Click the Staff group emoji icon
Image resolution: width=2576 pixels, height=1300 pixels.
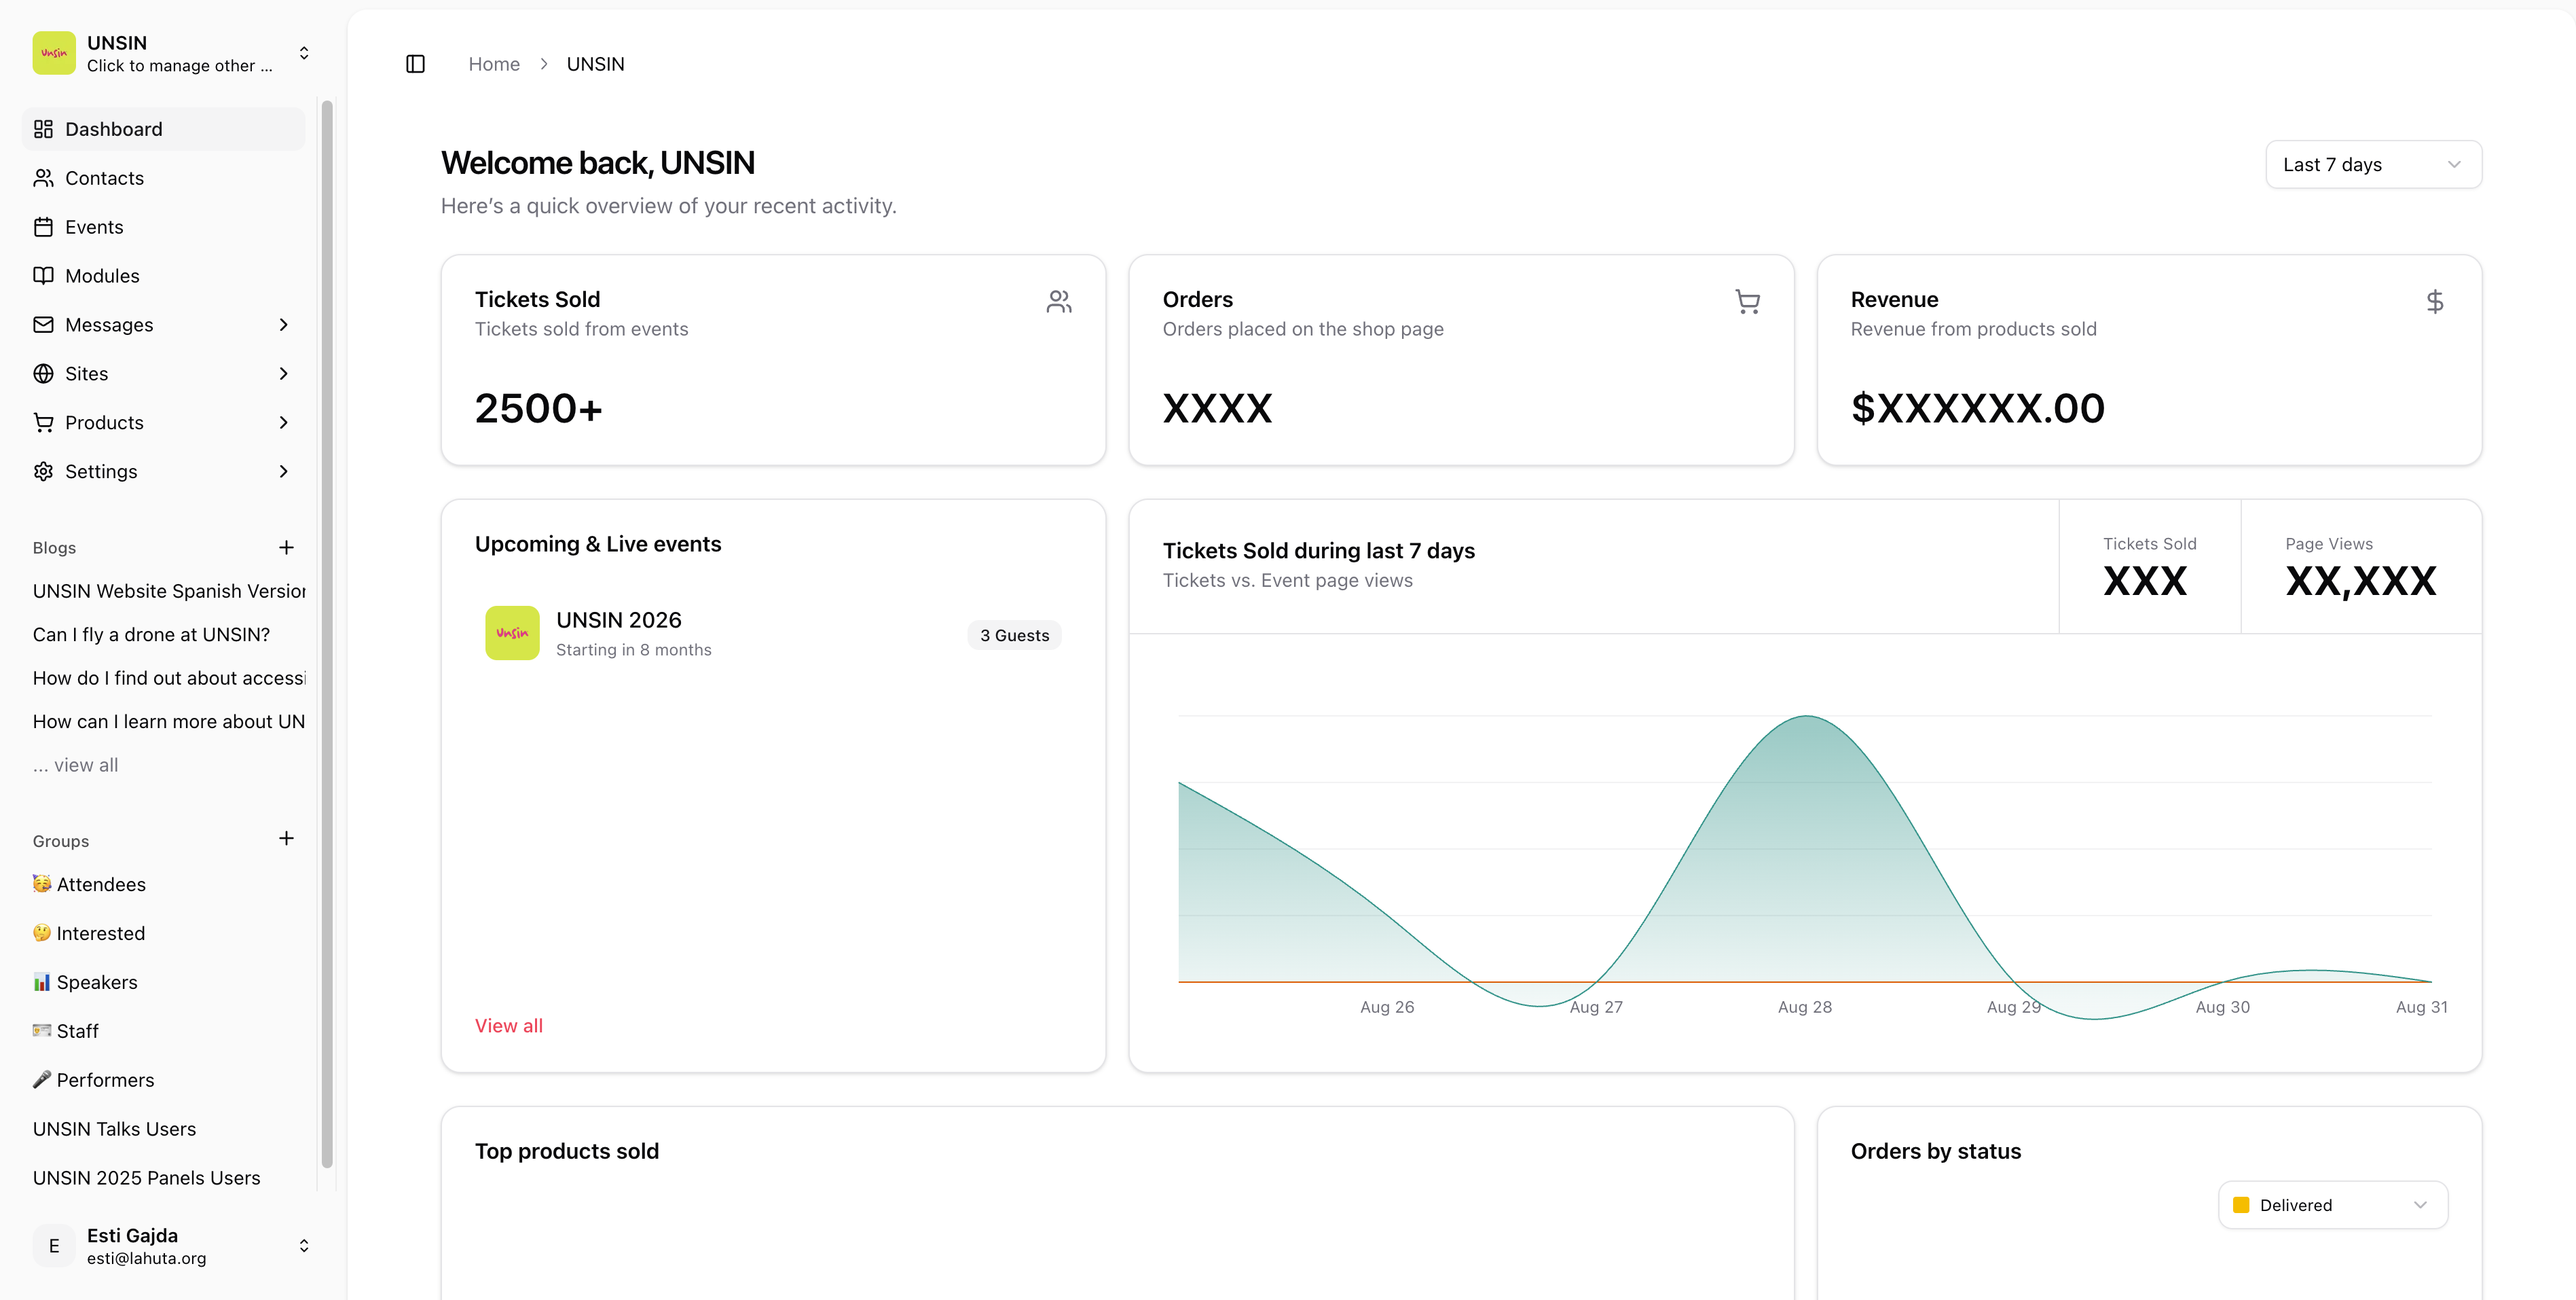coord(42,1030)
